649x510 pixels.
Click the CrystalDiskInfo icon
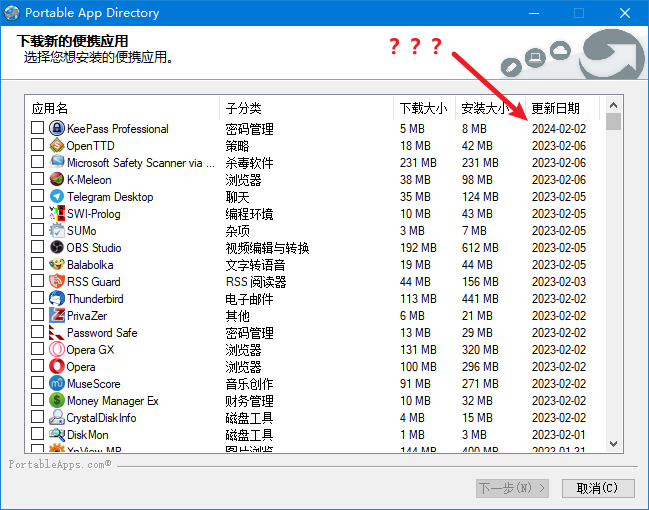pyautogui.click(x=57, y=418)
